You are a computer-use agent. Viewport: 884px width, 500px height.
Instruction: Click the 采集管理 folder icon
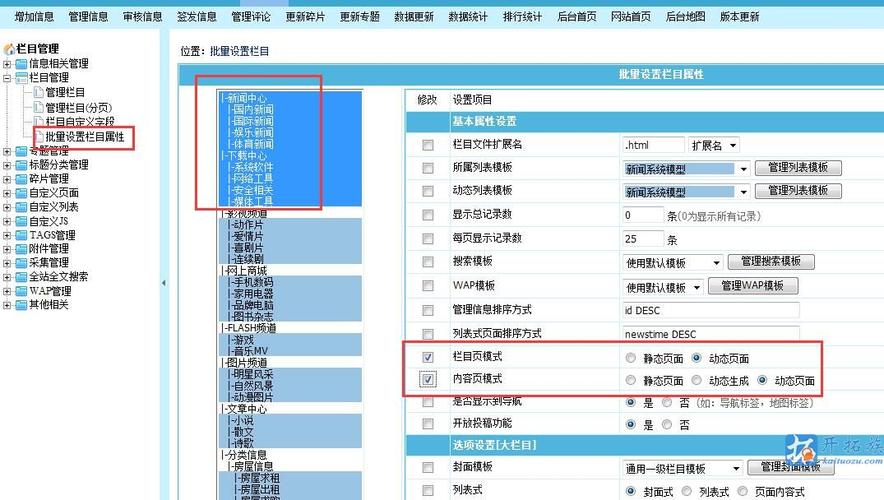point(21,263)
